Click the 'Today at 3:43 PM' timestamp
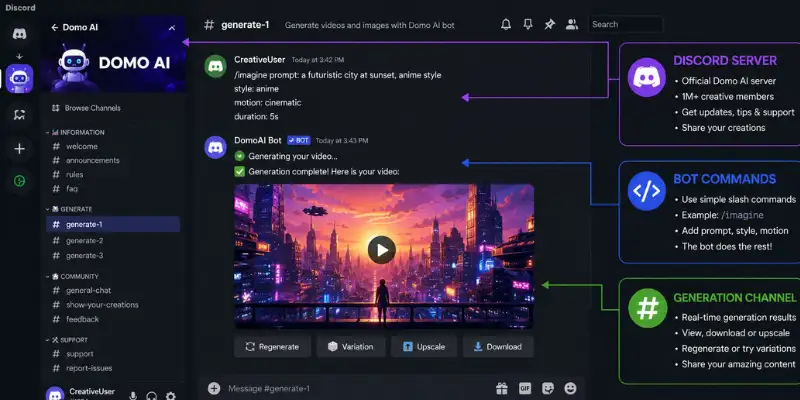 coord(341,141)
